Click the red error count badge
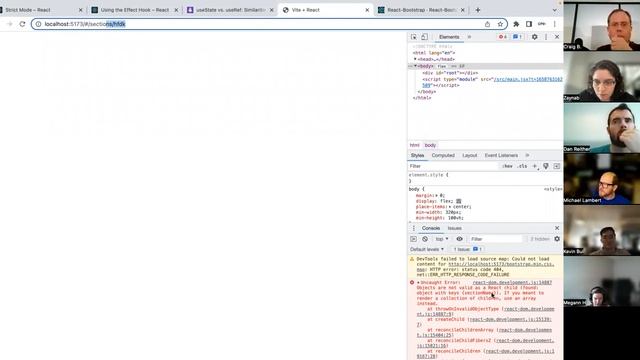This screenshot has height=360, width=640. point(502,37)
